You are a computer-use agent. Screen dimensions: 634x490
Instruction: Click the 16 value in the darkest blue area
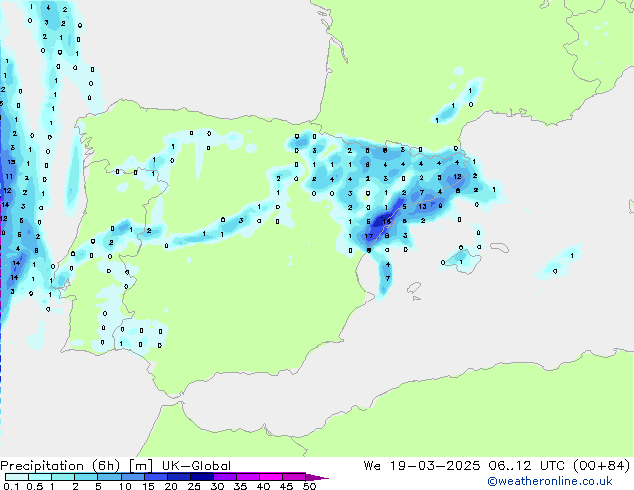click(387, 221)
